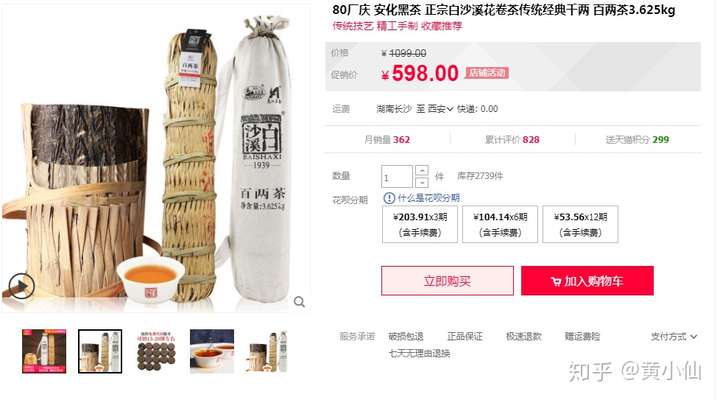Click the quantity input field
This screenshot has height=400, width=720.
397,177
